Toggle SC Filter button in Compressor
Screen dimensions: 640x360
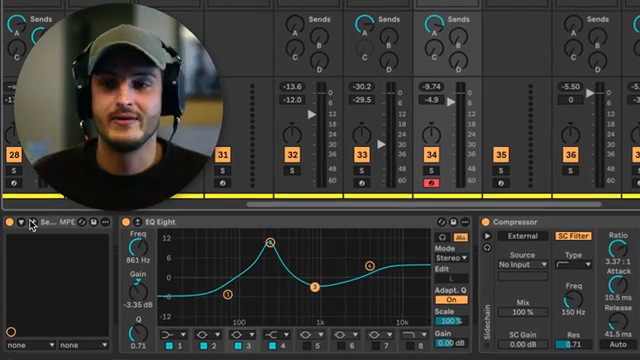coord(573,236)
